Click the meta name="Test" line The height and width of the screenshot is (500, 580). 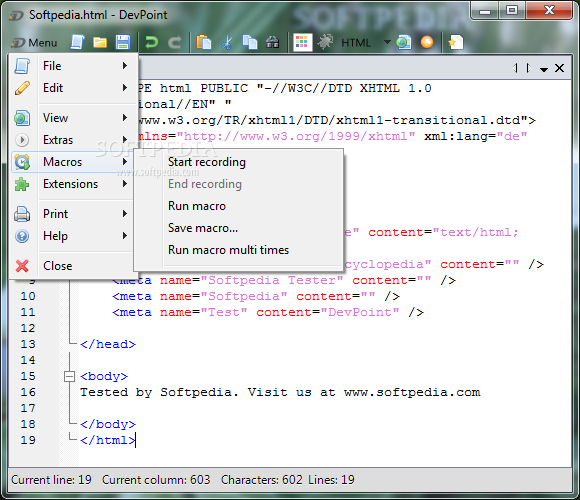pos(268,312)
